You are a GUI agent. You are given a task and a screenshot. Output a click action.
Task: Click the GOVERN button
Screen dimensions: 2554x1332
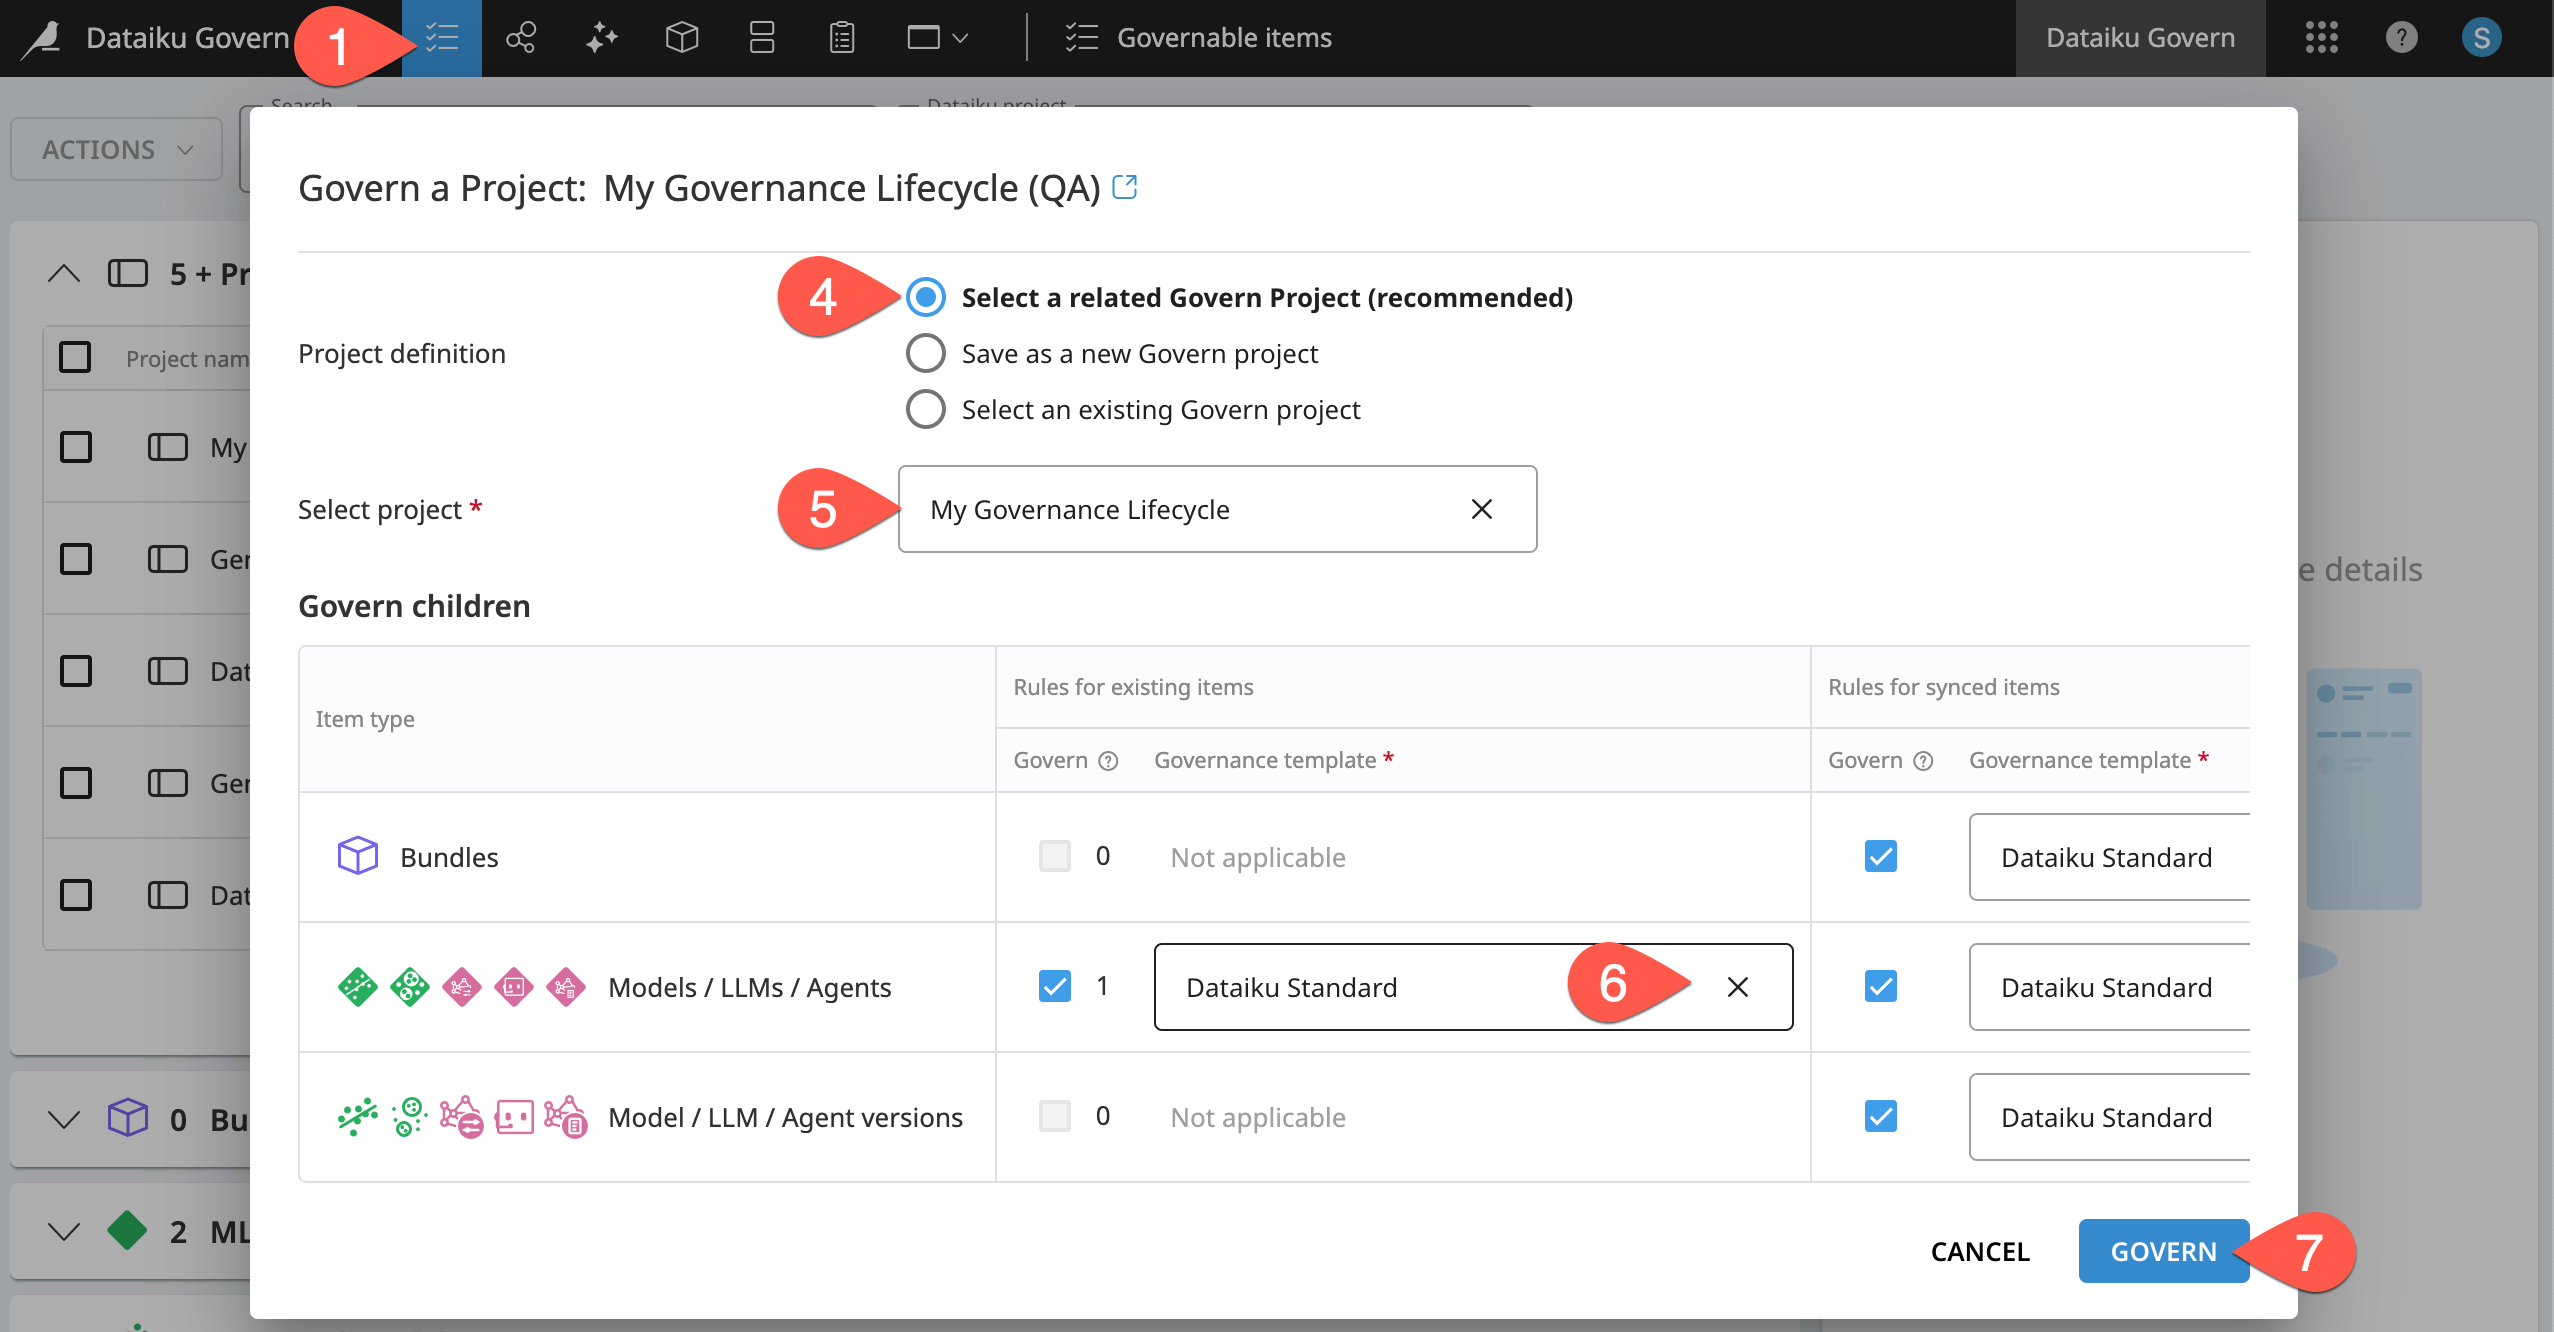click(2163, 1251)
